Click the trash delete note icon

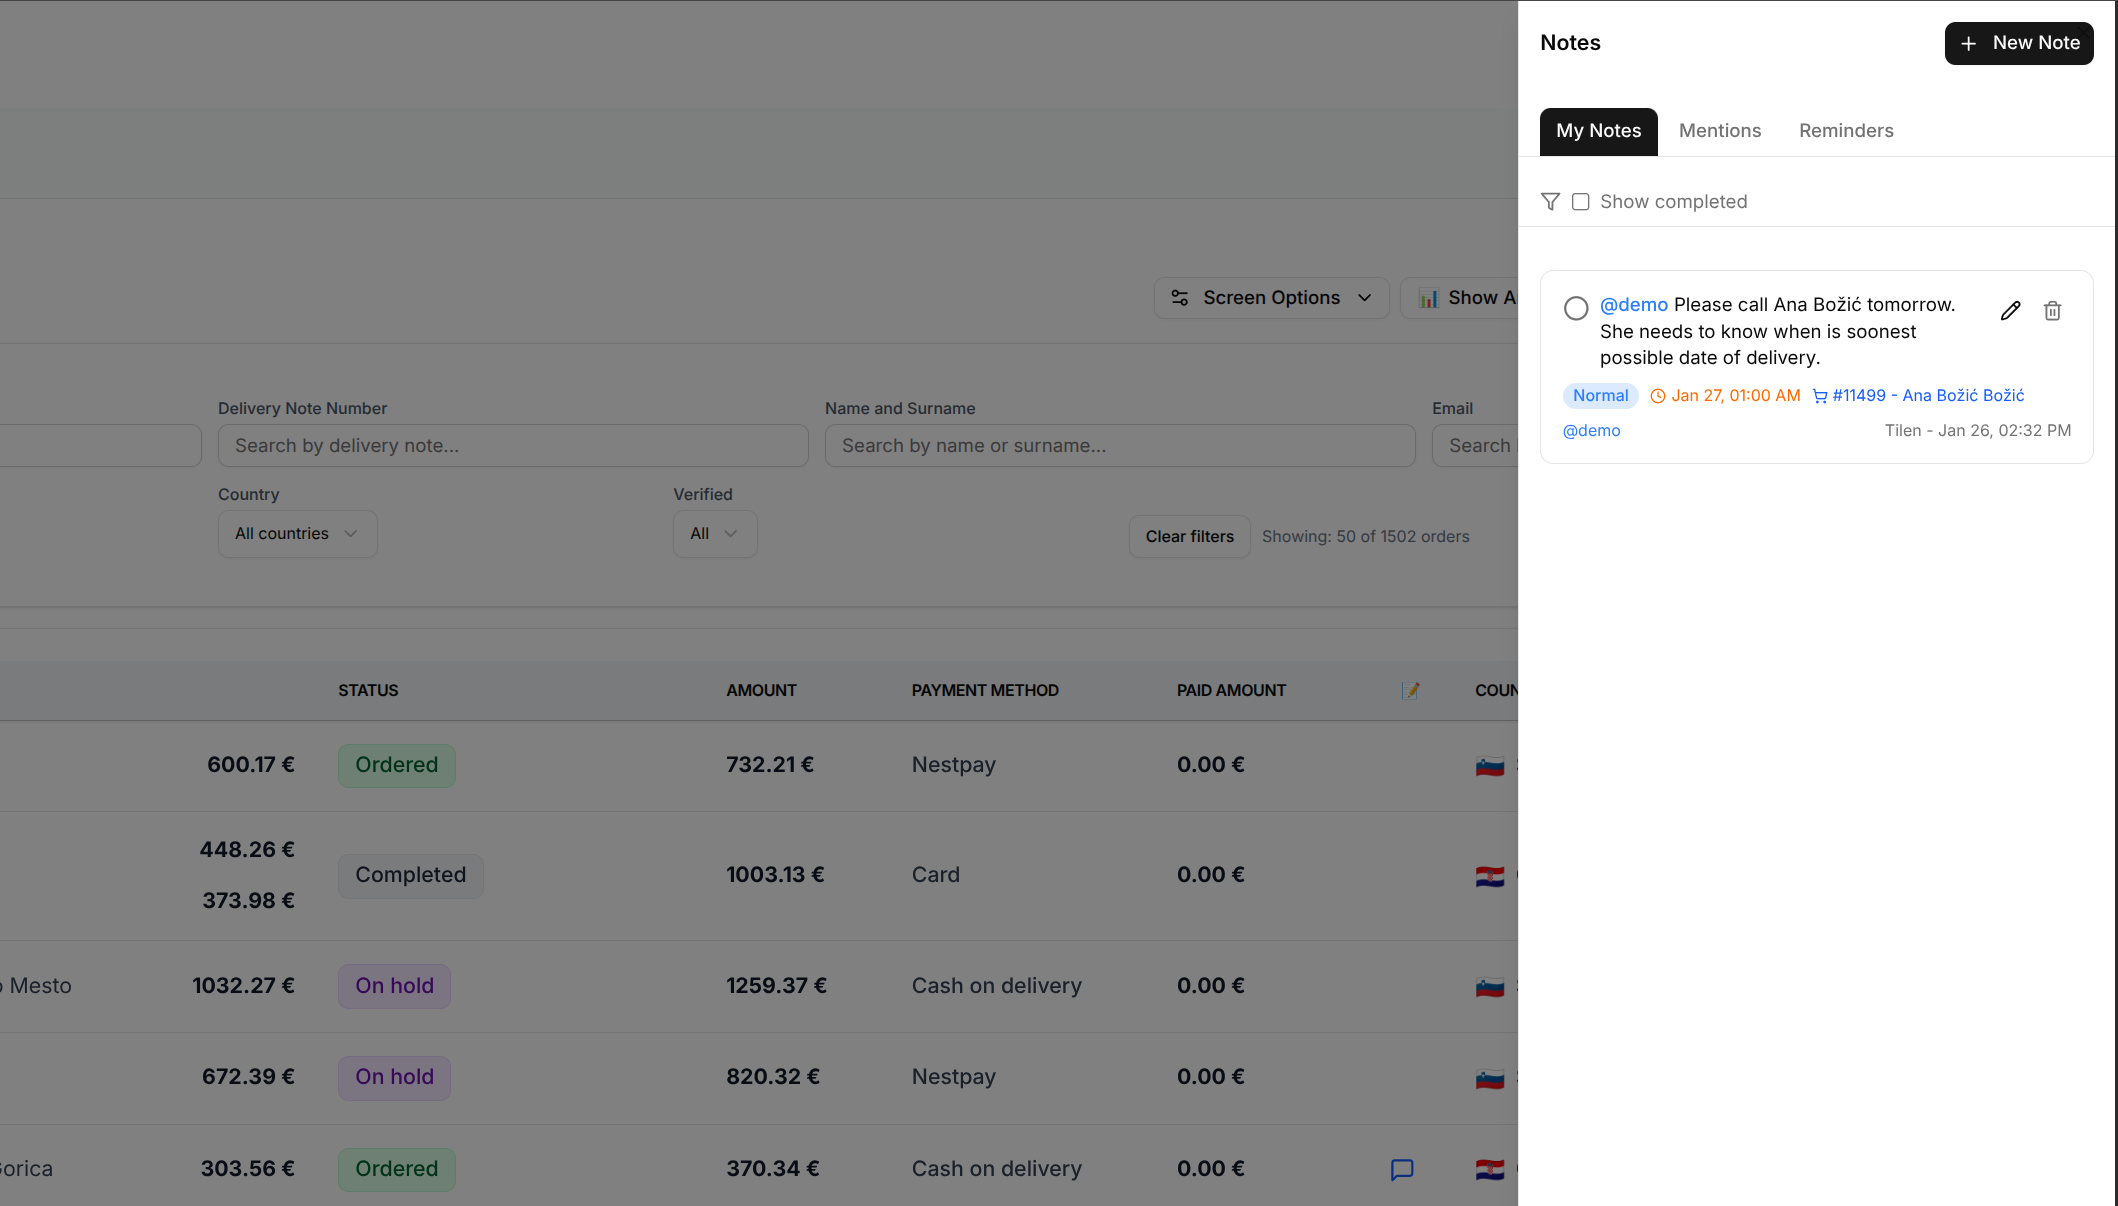[x=2052, y=311]
